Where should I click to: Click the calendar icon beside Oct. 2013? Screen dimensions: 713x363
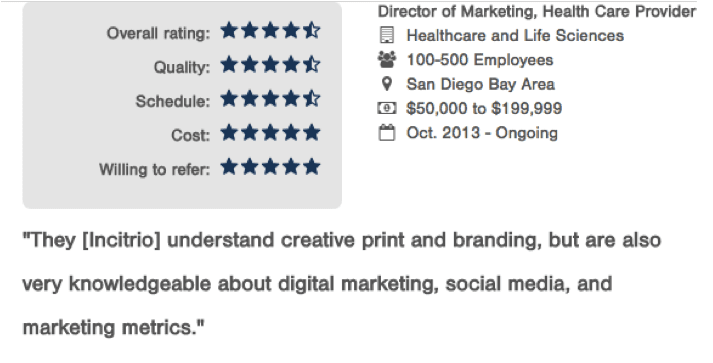(387, 132)
